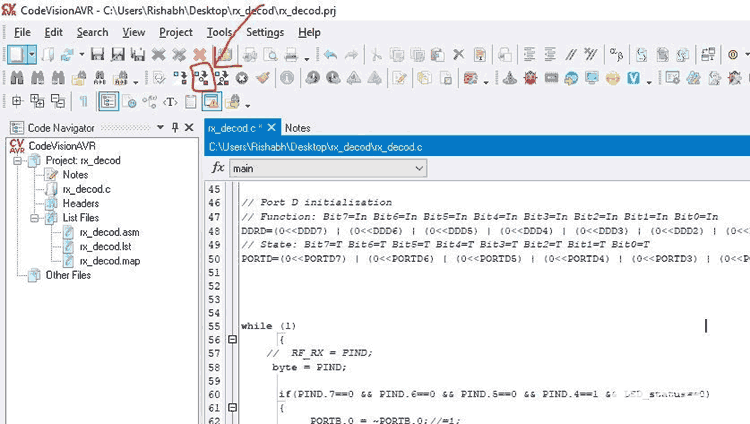The height and width of the screenshot is (424, 750).
Task: Find in files using the binoculars-with-folder icon
Action: point(79,77)
